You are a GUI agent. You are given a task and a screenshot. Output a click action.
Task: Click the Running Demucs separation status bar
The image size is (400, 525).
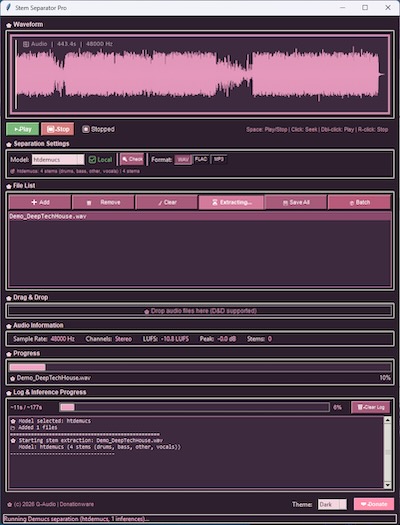point(200,519)
